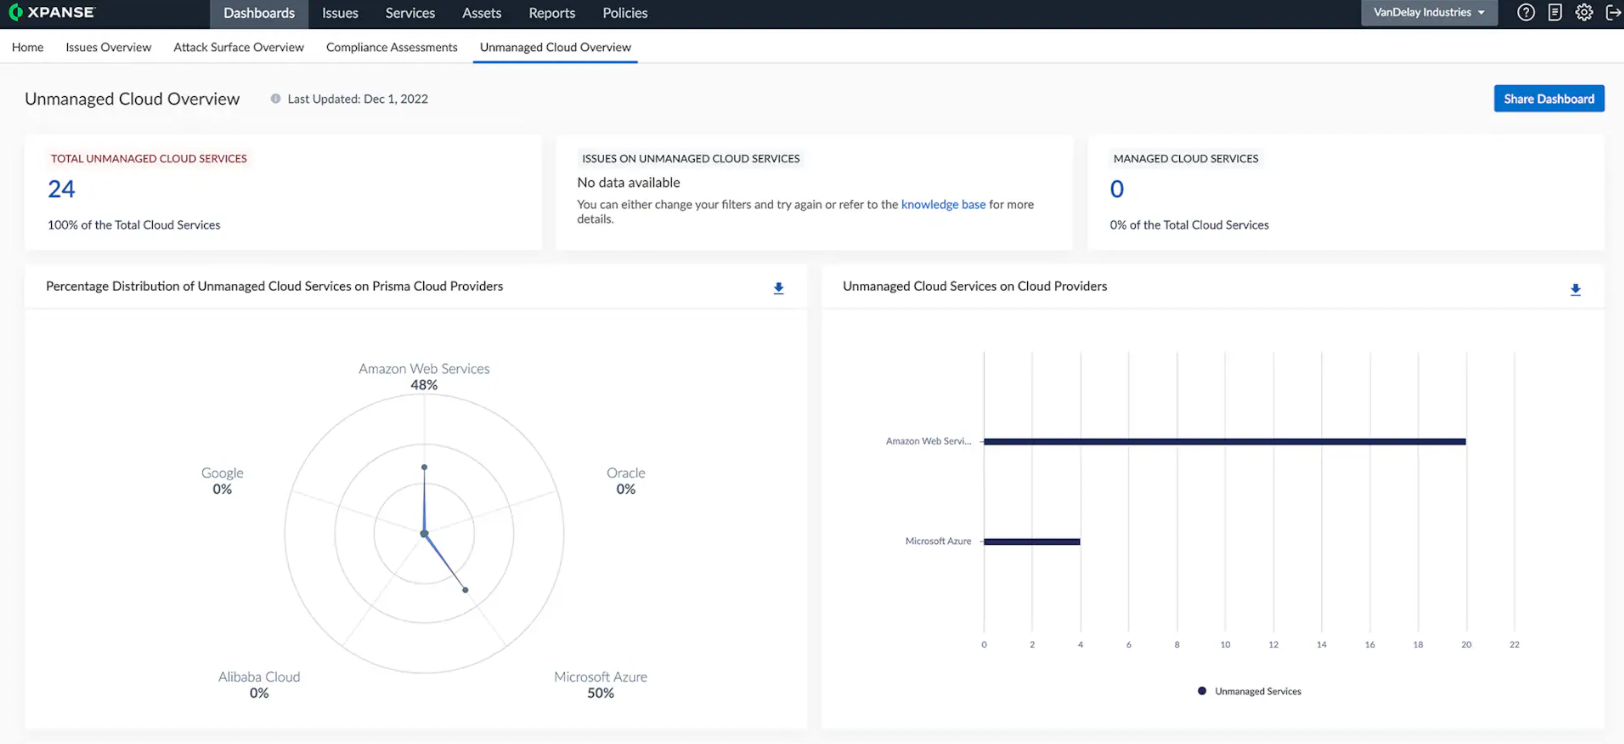The width and height of the screenshot is (1624, 744).
Task: Click the Total Unmanaged Cloud Services heading
Action: point(149,158)
